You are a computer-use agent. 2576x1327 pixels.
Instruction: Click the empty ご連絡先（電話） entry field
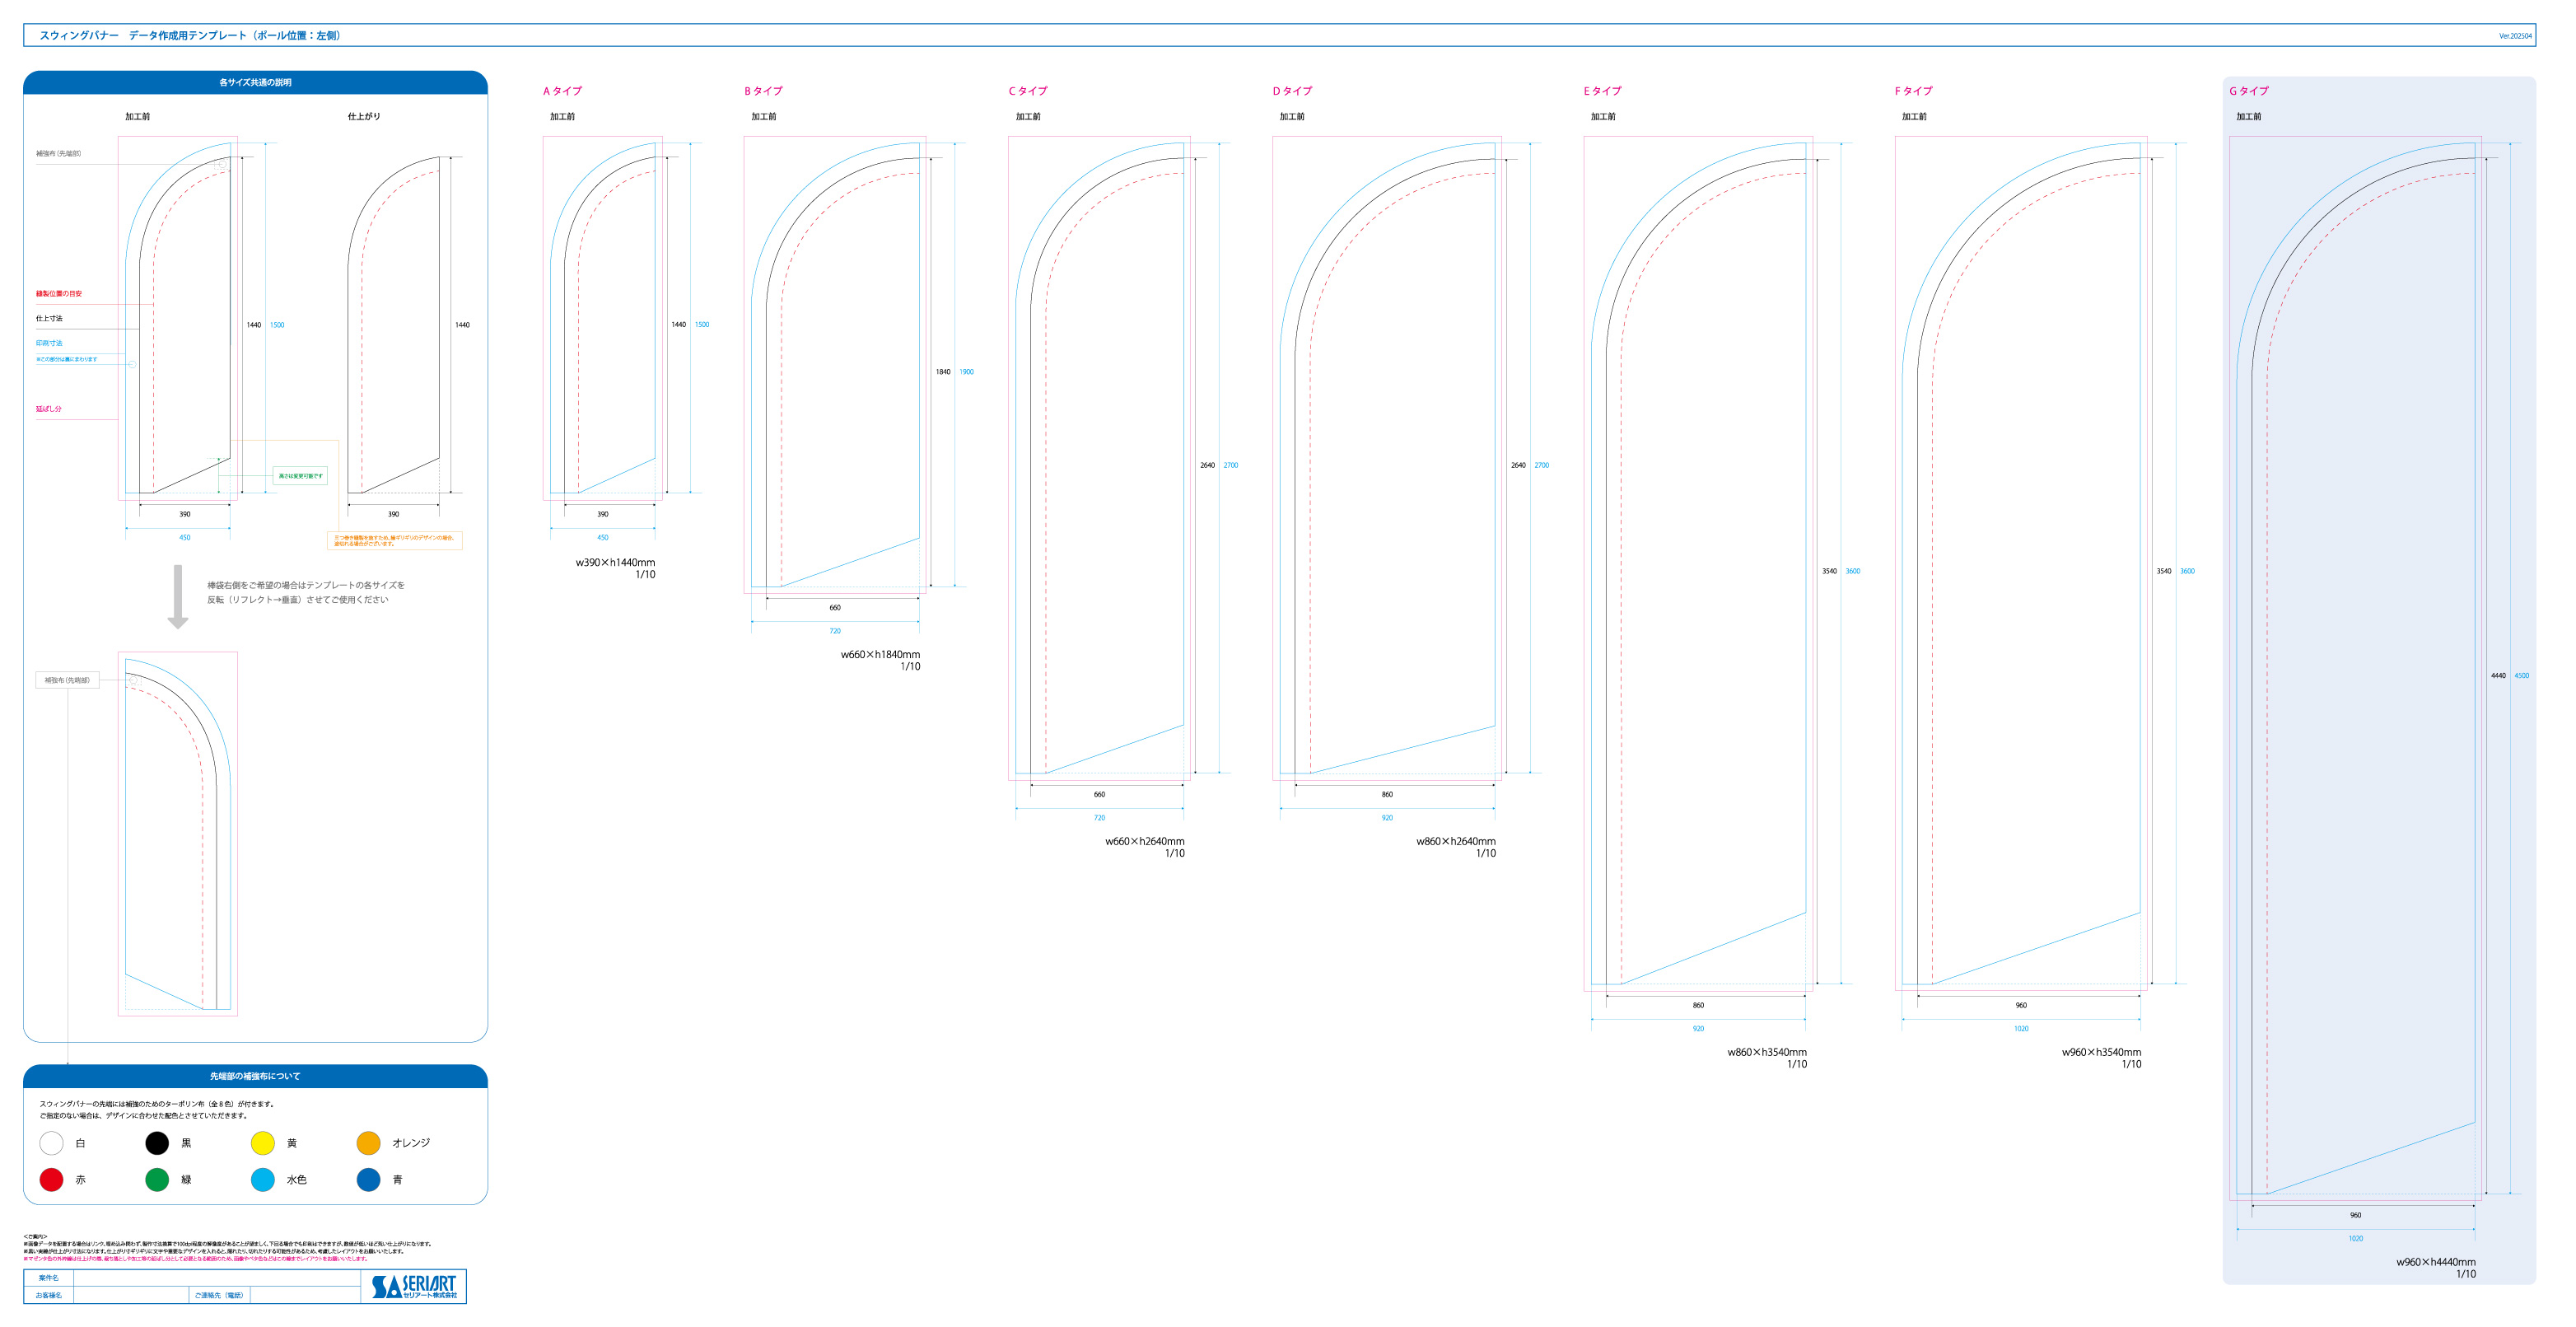(305, 1295)
